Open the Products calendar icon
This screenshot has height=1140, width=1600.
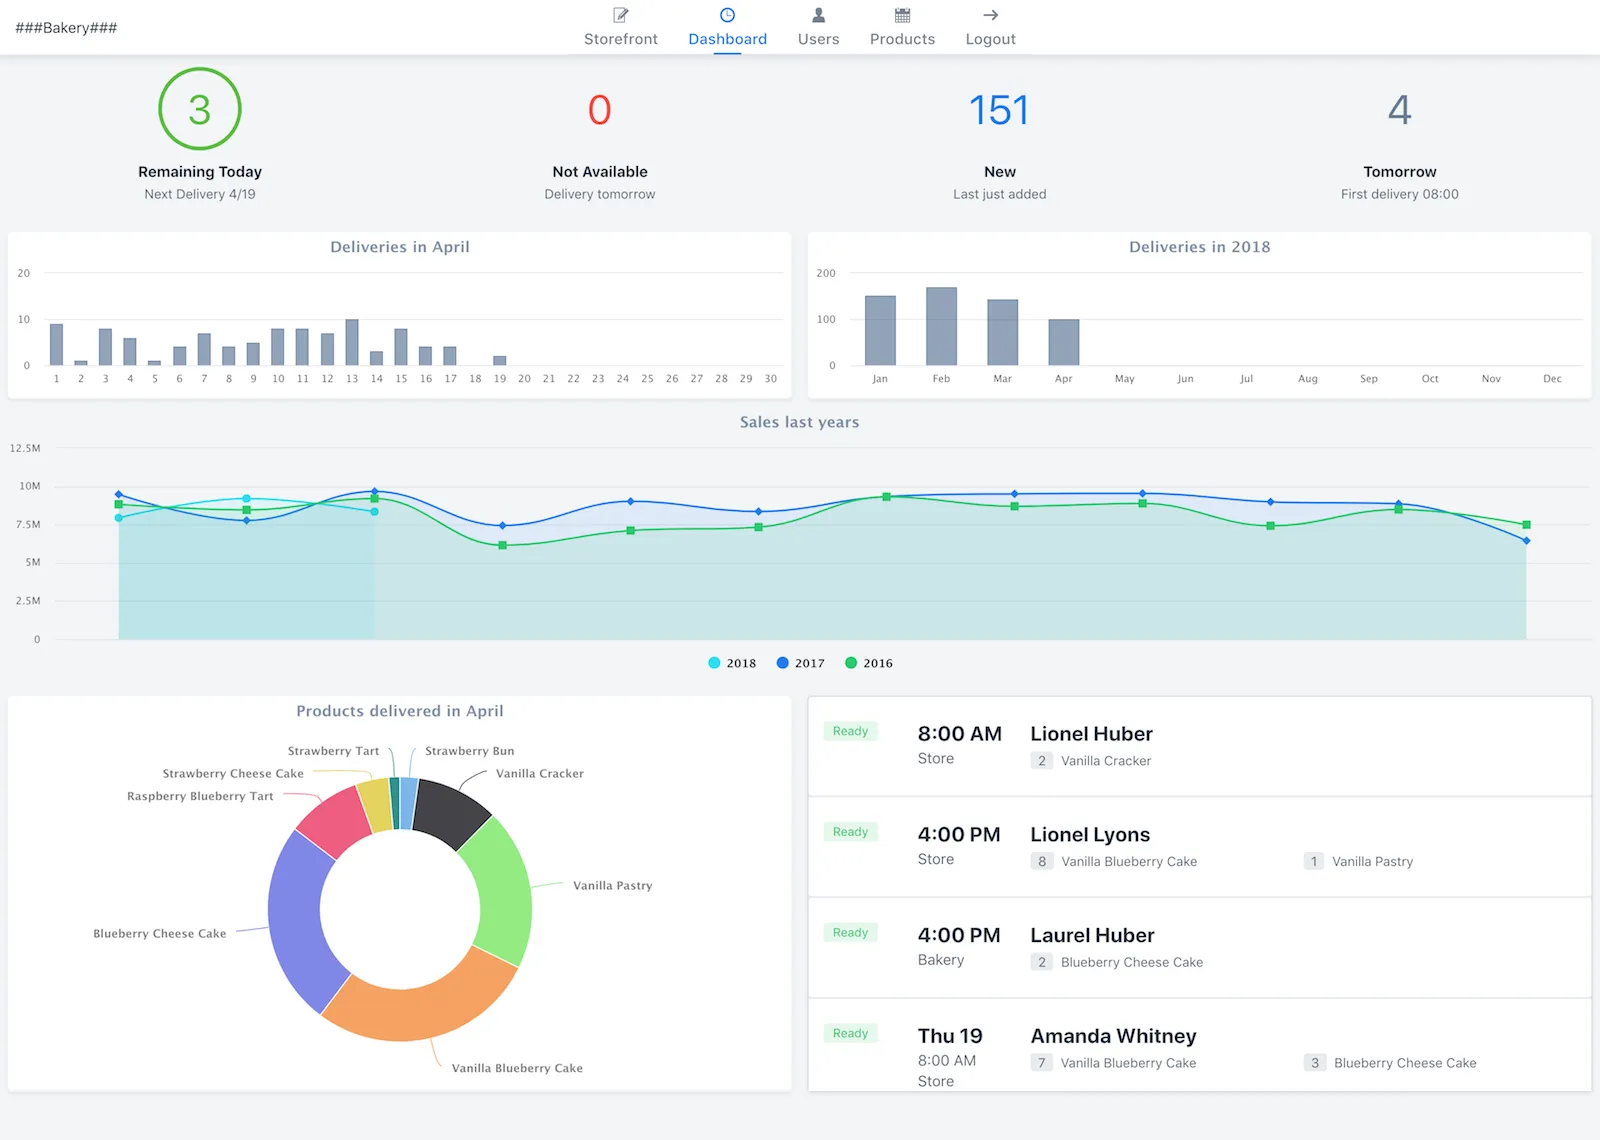tap(901, 14)
